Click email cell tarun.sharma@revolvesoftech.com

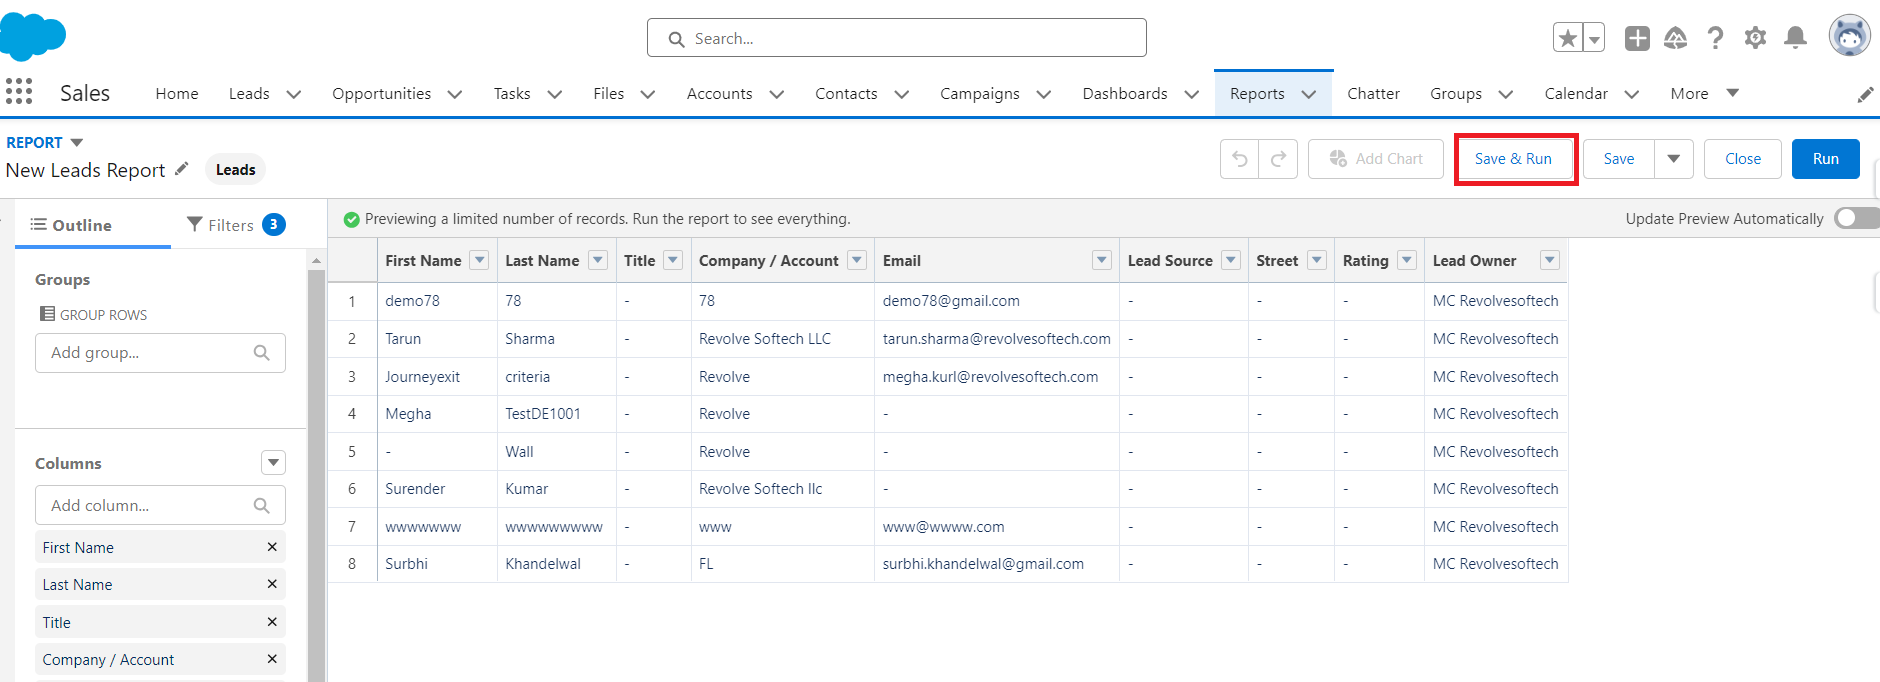pyautogui.click(x=996, y=339)
